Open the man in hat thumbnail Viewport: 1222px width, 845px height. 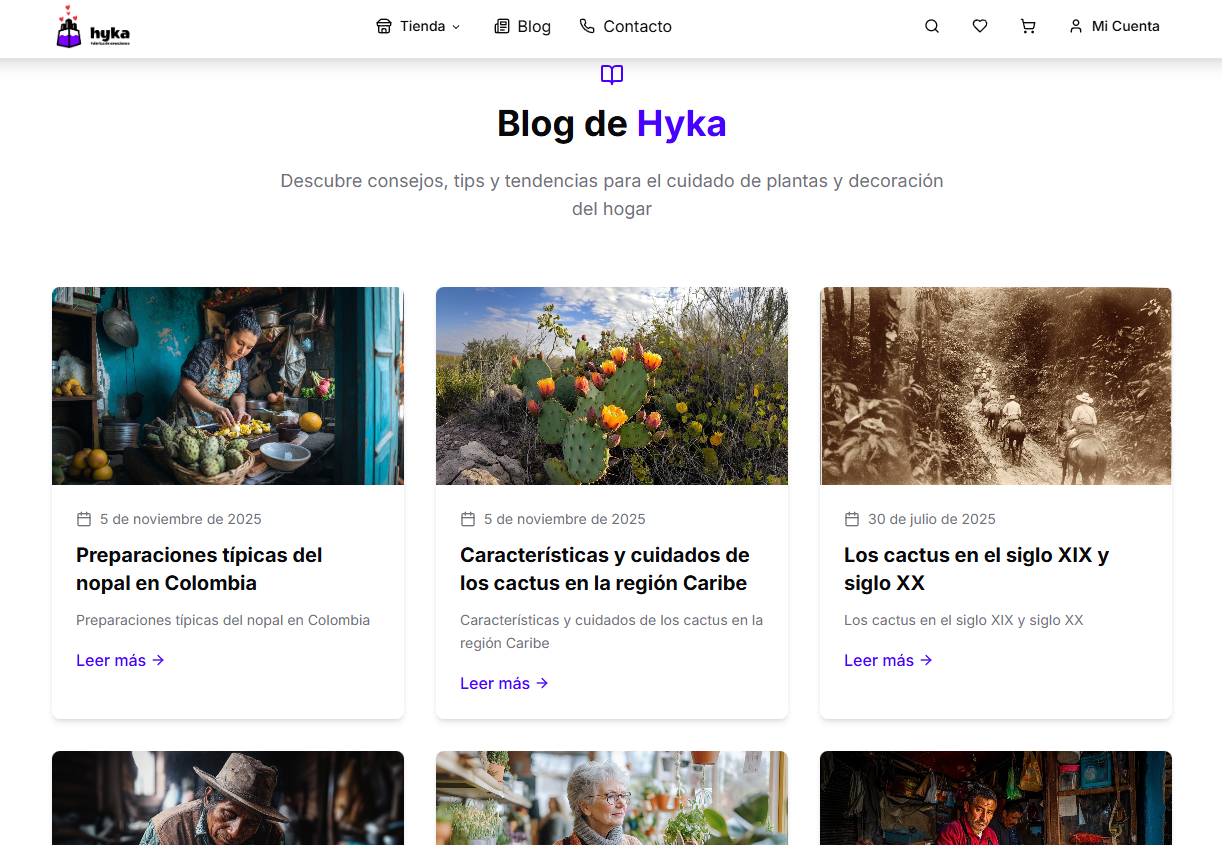point(228,798)
